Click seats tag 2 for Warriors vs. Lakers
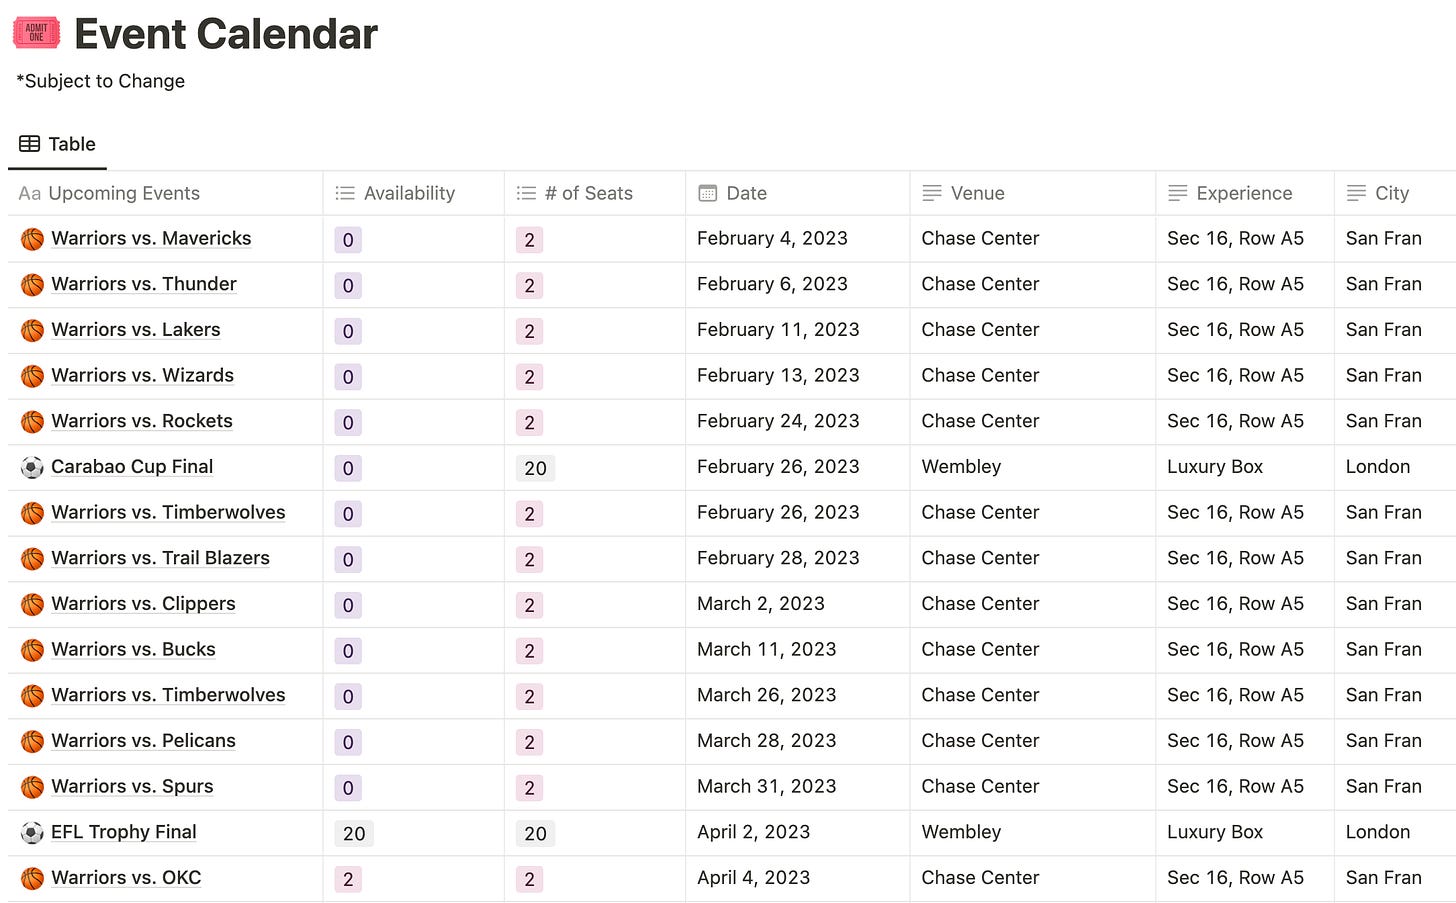1456x903 pixels. click(x=530, y=331)
